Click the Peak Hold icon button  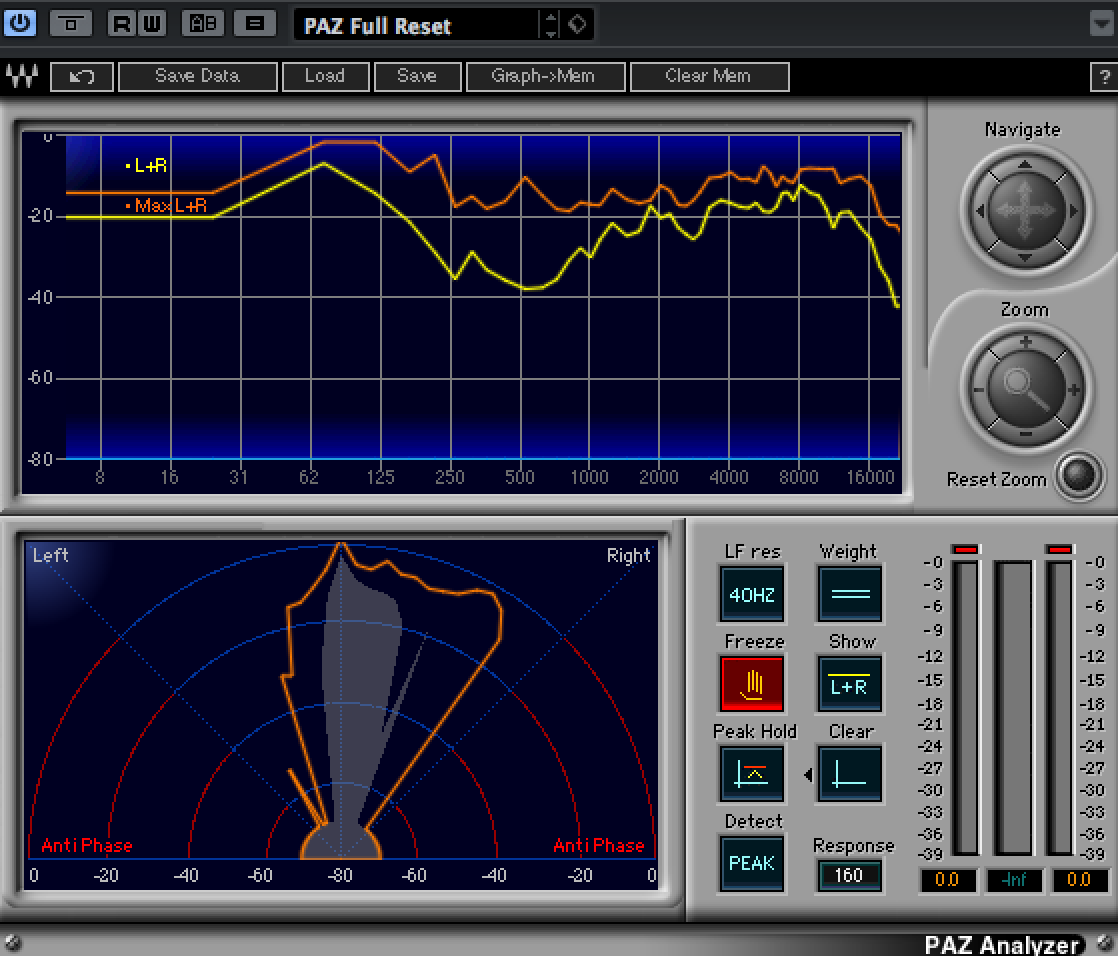pyautogui.click(x=751, y=774)
